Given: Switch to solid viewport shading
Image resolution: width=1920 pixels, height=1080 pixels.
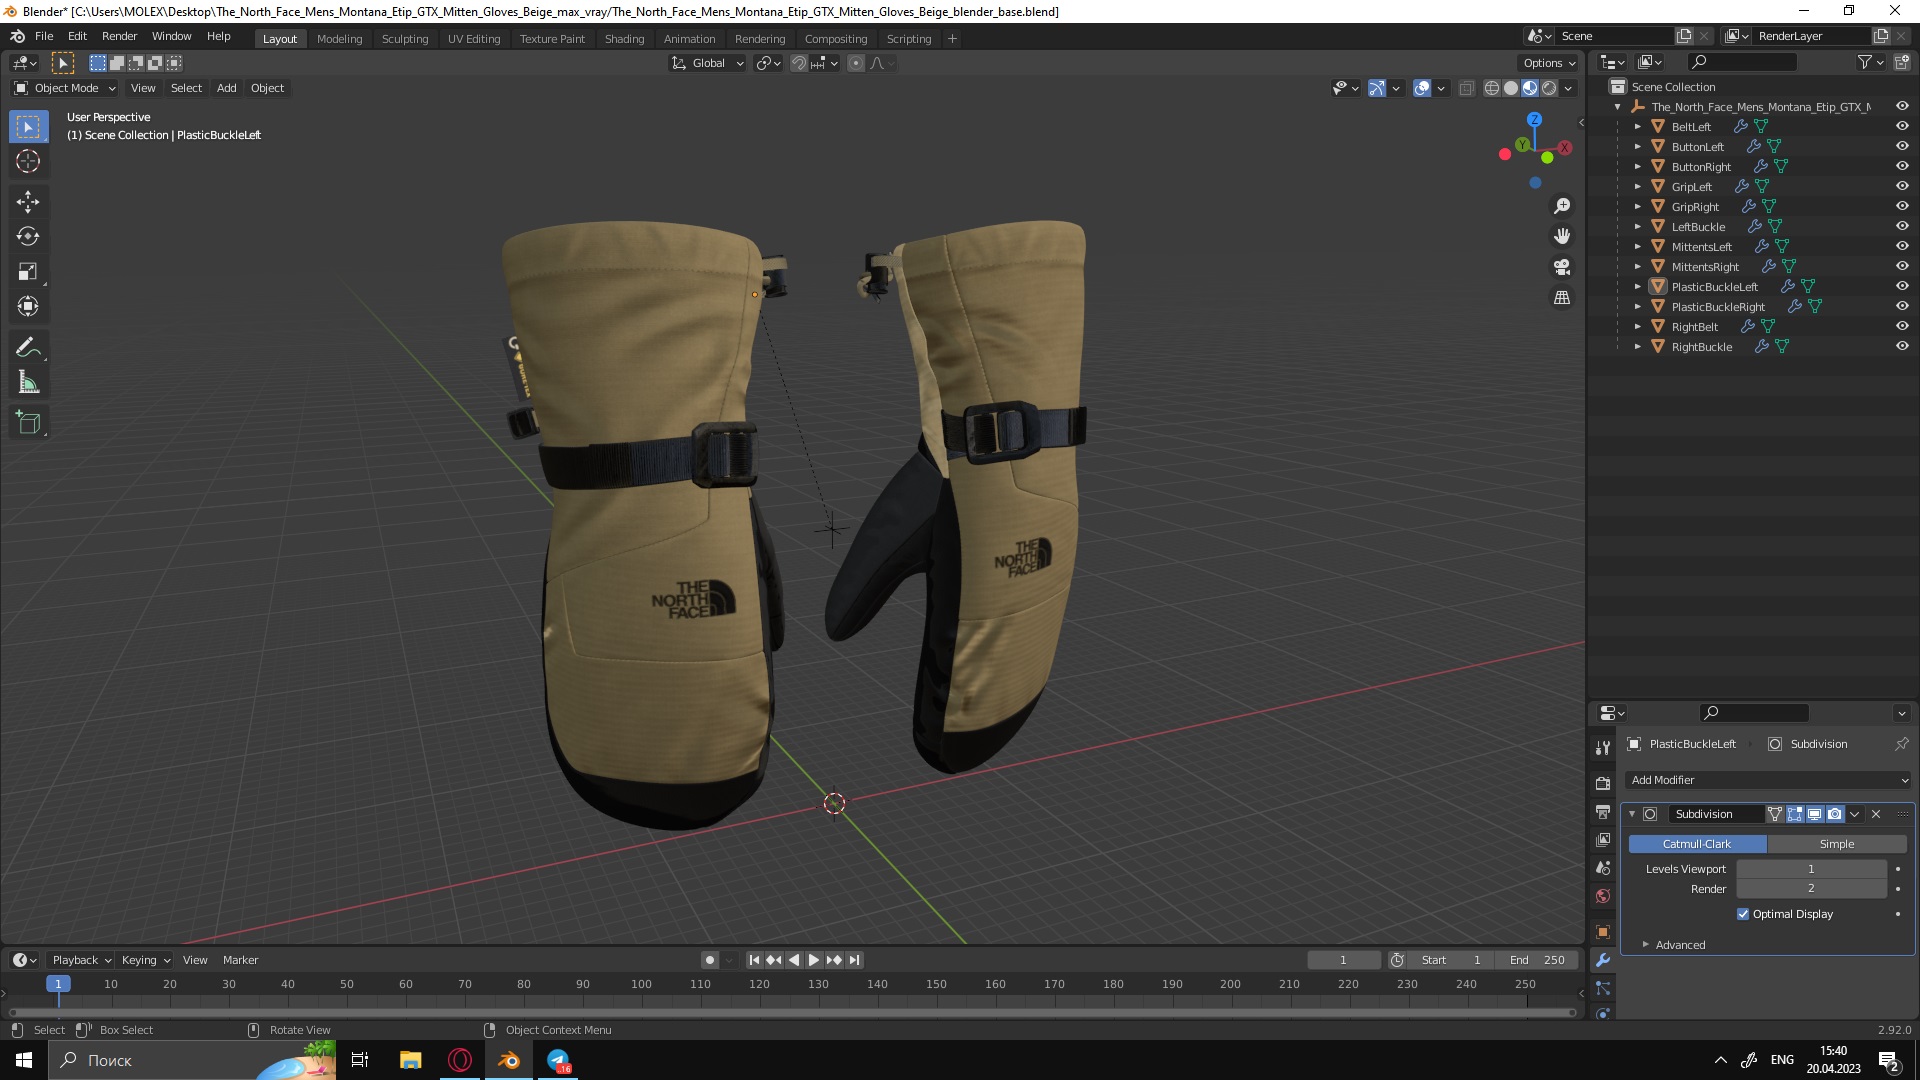Looking at the screenshot, I should tap(1511, 88).
